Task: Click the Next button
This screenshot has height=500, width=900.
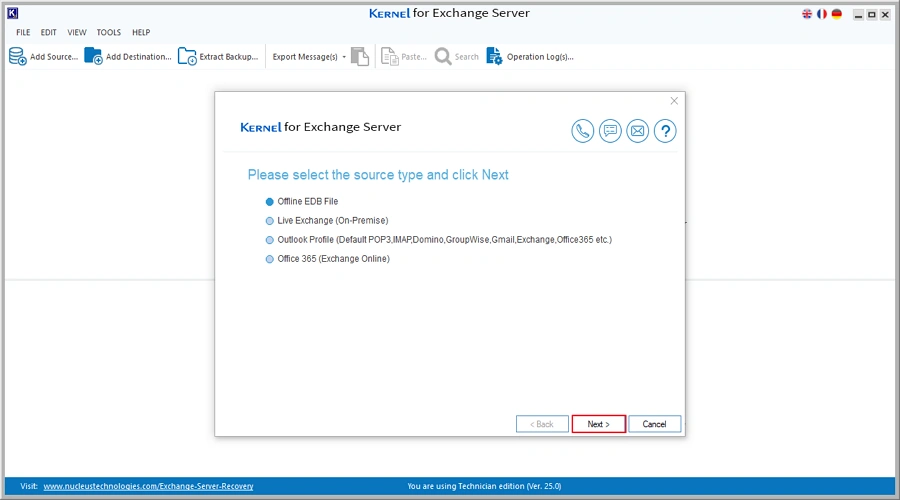Action: click(598, 424)
